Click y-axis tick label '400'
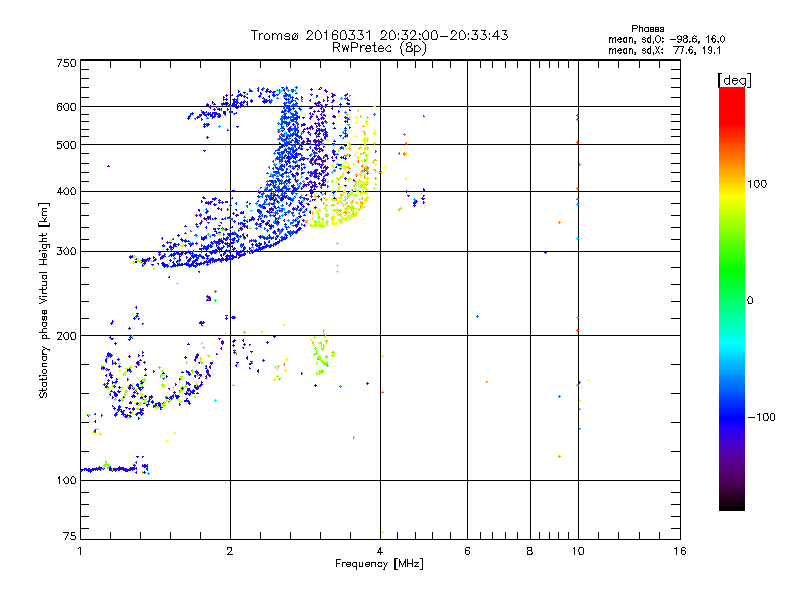The width and height of the screenshot is (800, 600). [x=66, y=192]
